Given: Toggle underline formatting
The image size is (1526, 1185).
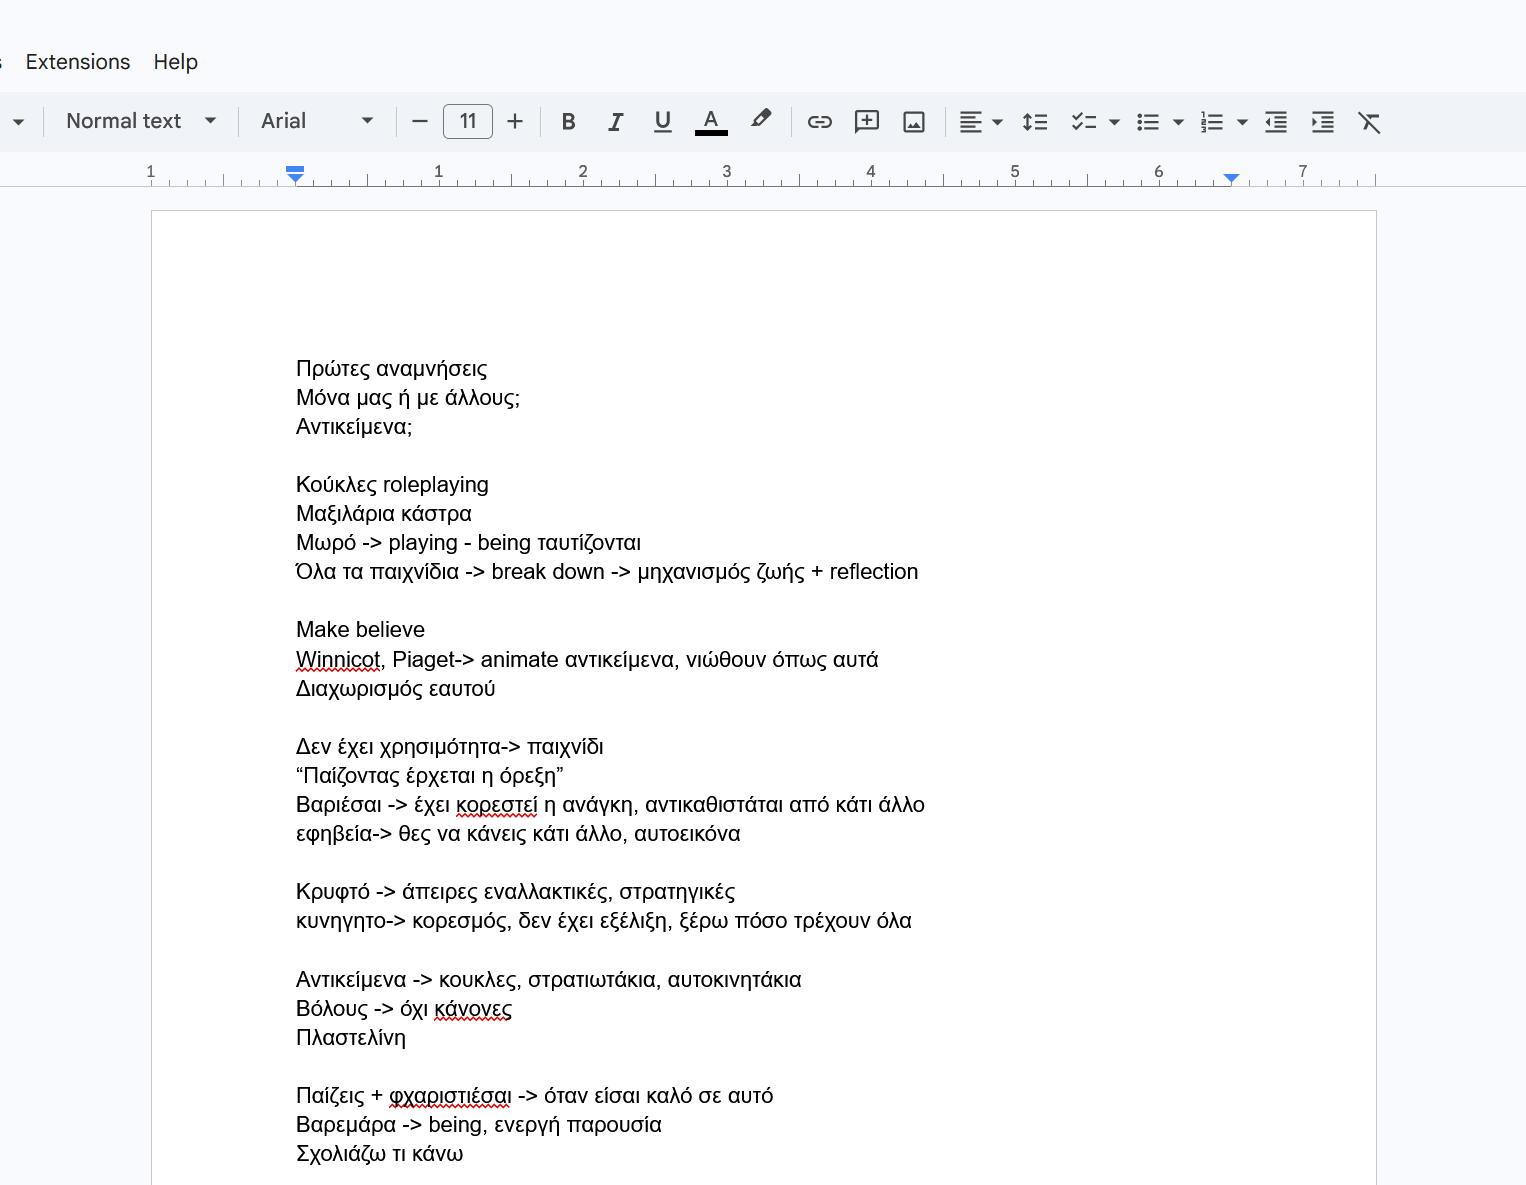Looking at the screenshot, I should (x=662, y=122).
